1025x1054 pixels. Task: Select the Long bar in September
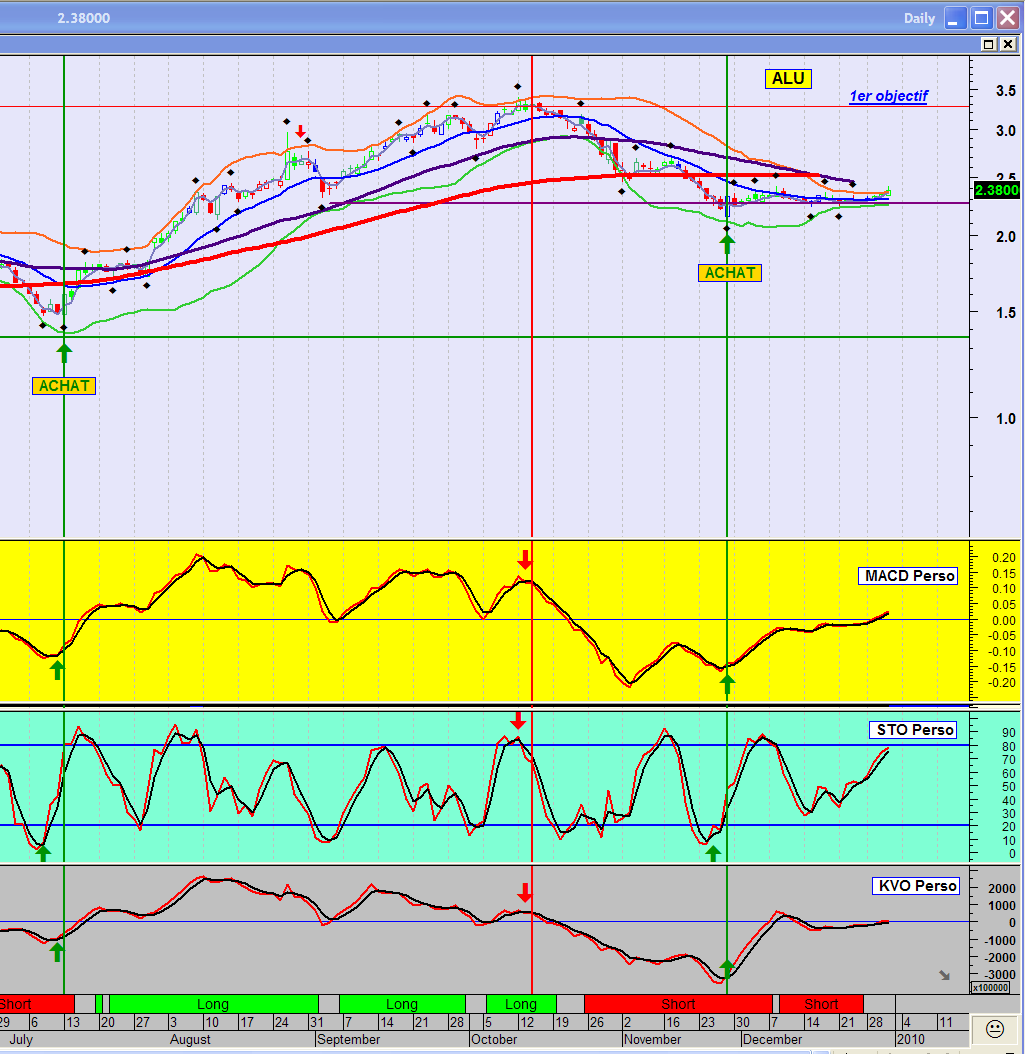(402, 1004)
